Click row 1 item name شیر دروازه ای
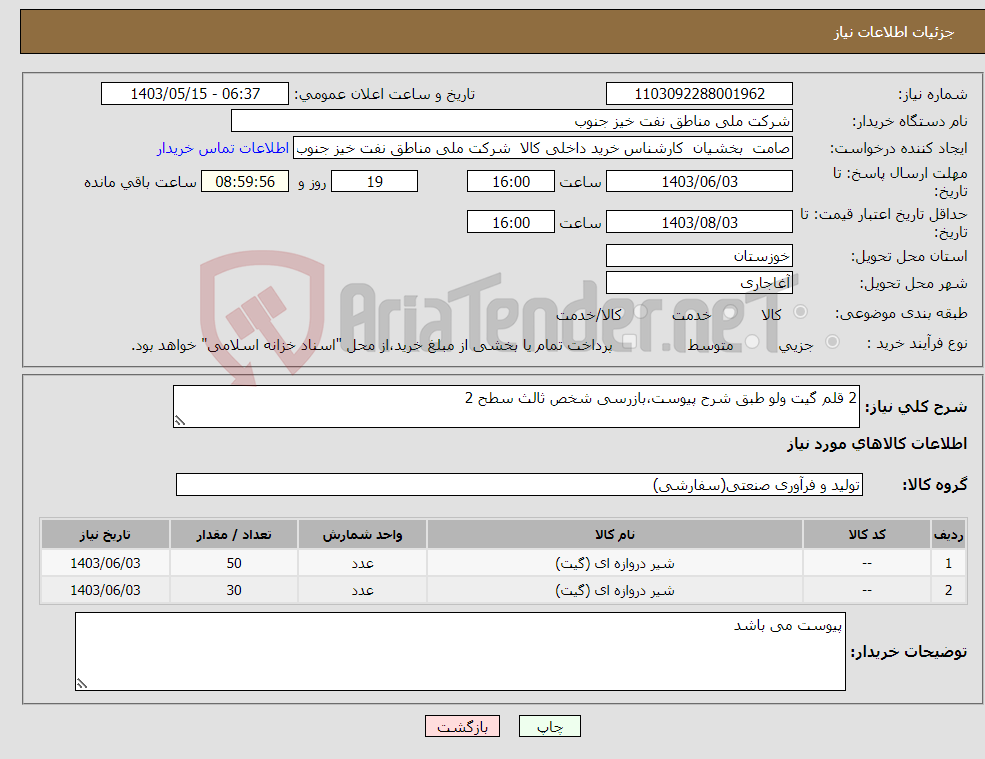985x759 pixels. point(615,564)
